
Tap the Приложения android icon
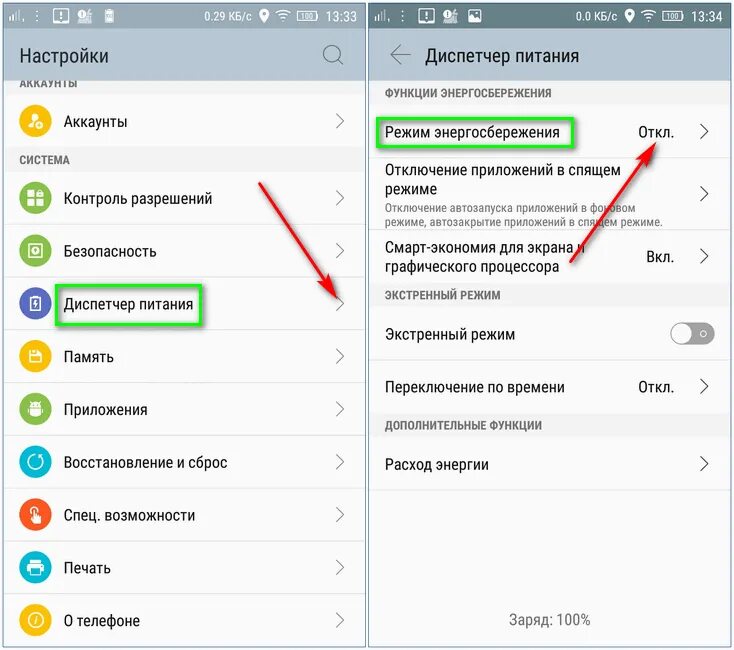(35, 409)
